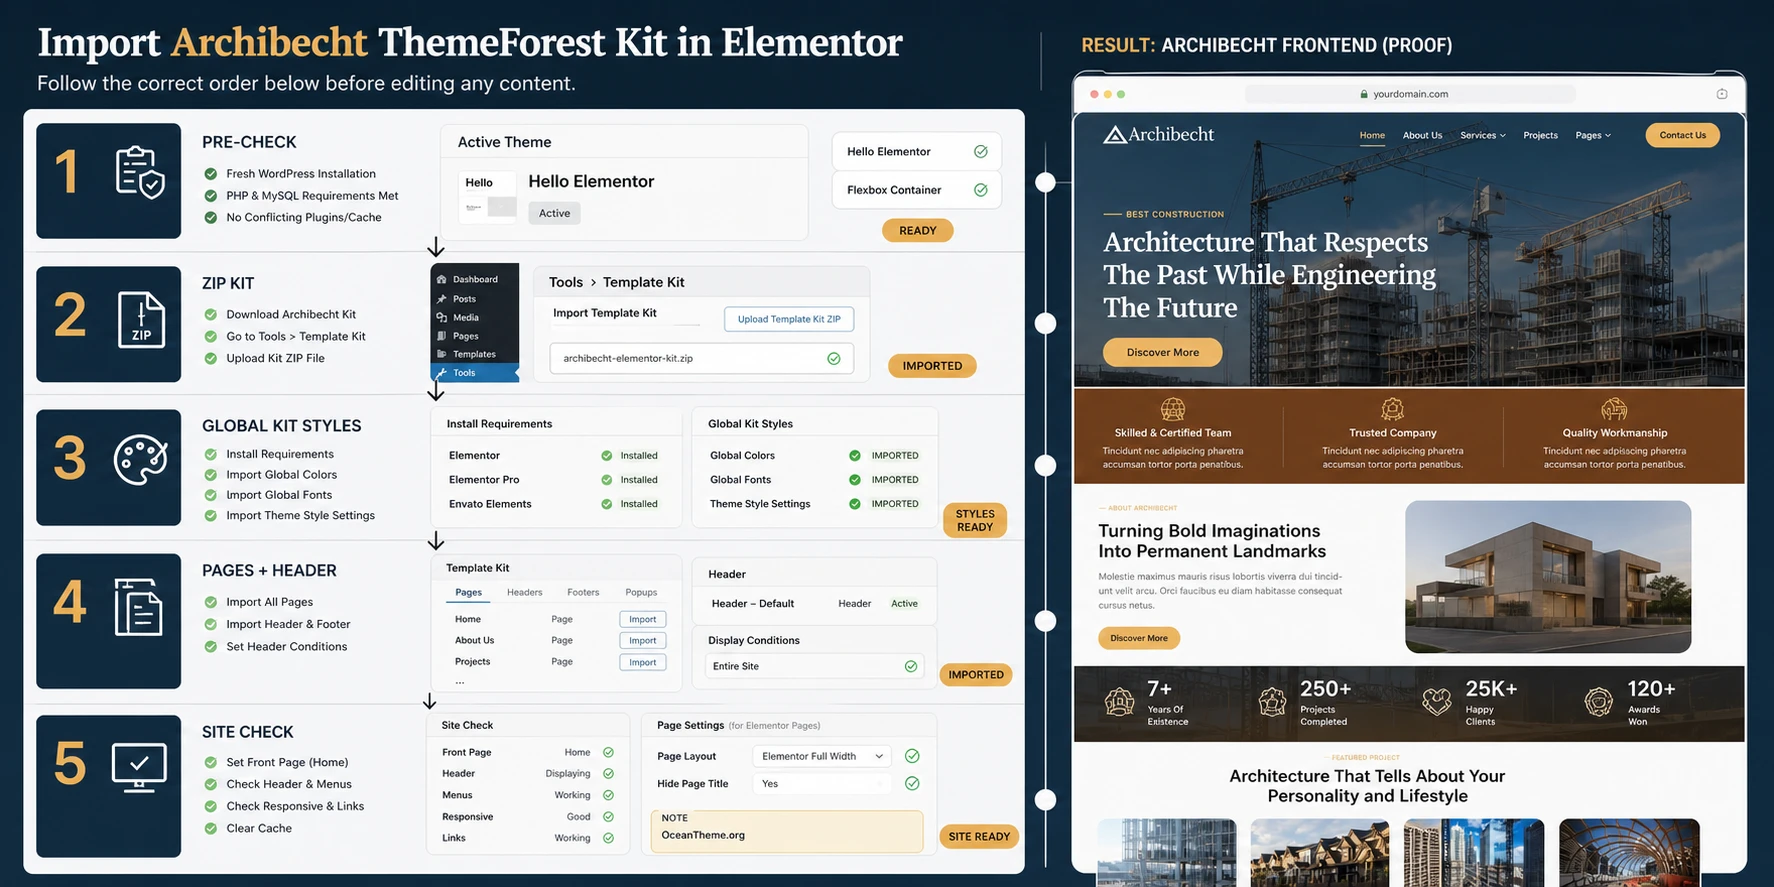1774x887 pixels.
Task: Open Projects in the site navigation
Action: click(x=1540, y=135)
